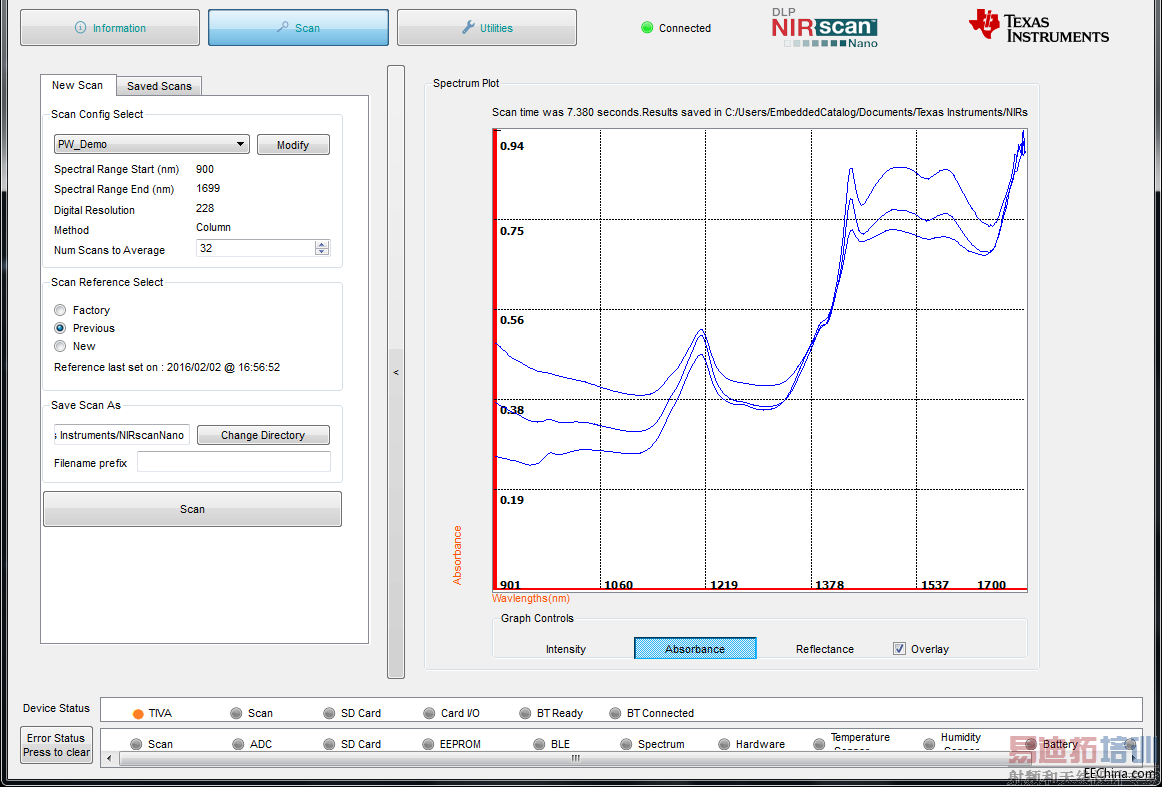Click the EEPROM error indicator
The height and width of the screenshot is (787, 1162).
click(x=428, y=744)
